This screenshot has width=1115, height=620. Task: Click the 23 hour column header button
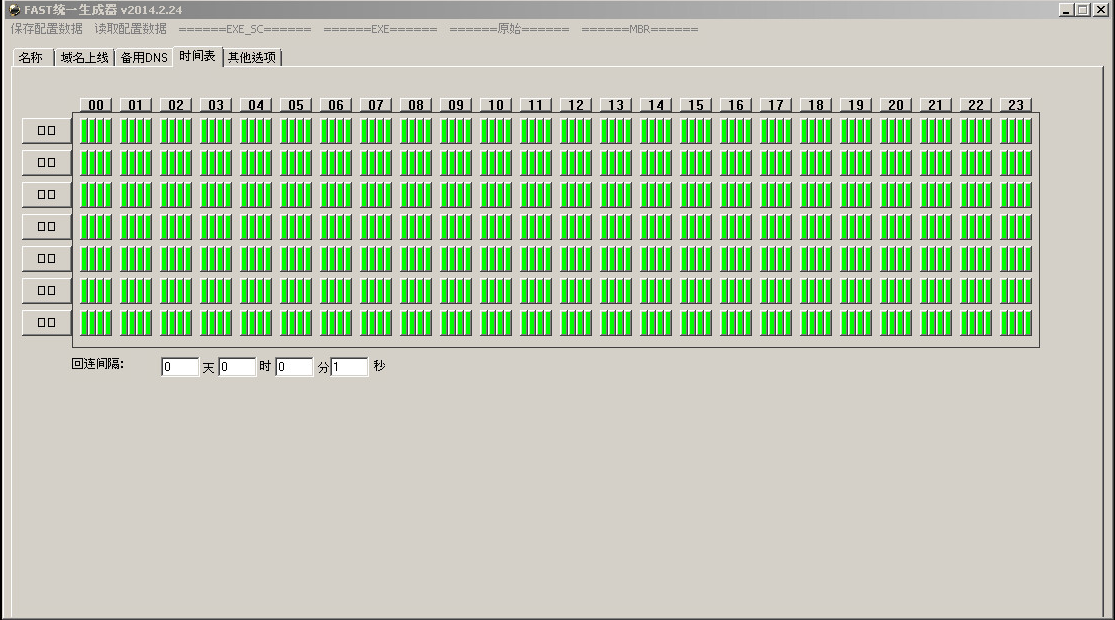(1016, 105)
